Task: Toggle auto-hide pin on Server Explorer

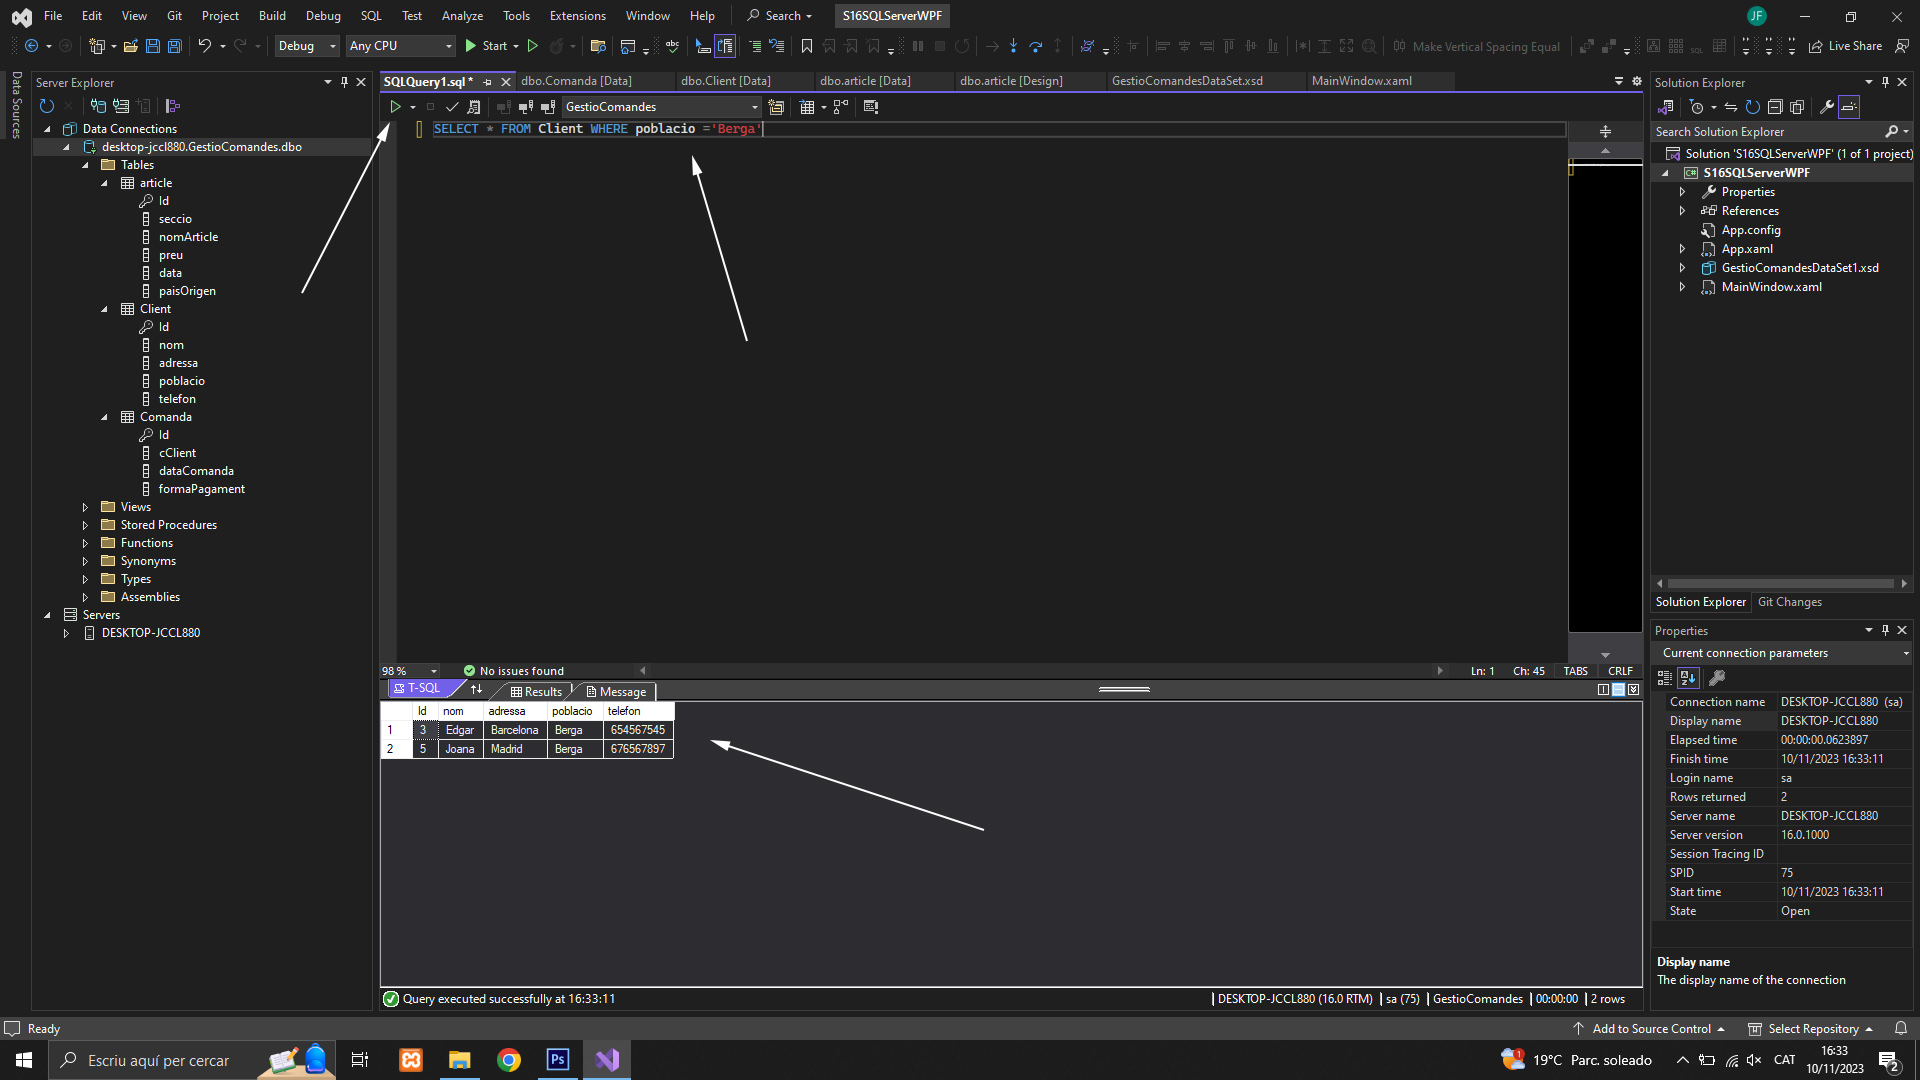Action: click(x=344, y=82)
